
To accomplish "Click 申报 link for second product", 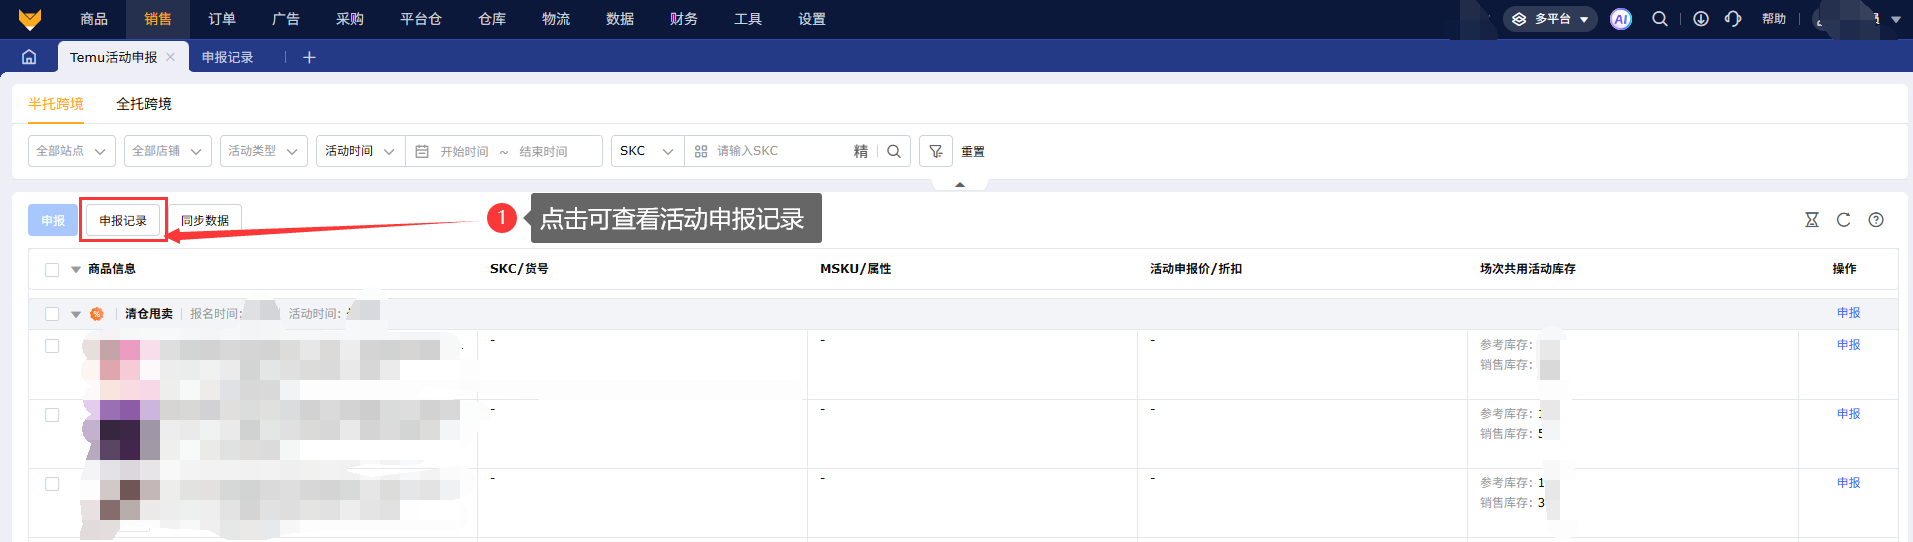I will (x=1849, y=414).
